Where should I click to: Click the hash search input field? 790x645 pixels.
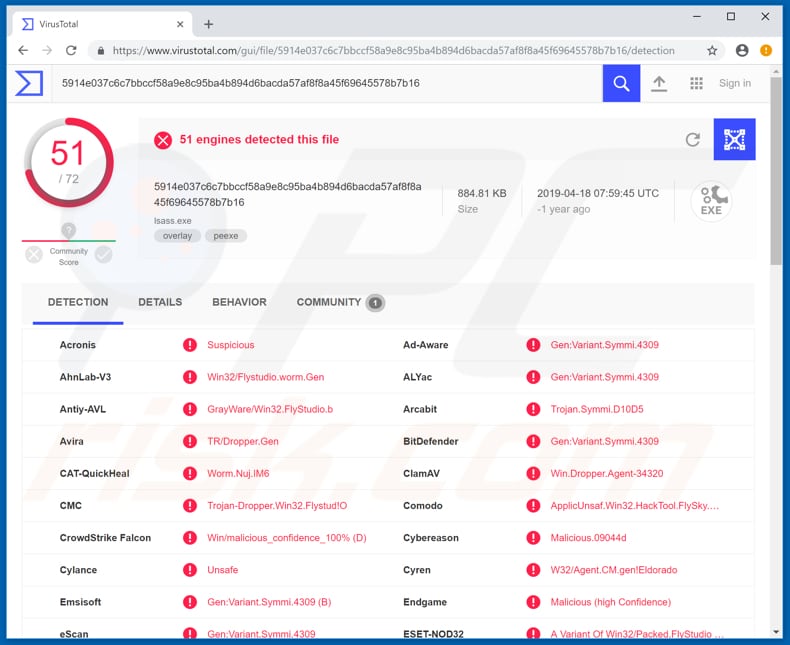[x=327, y=83]
